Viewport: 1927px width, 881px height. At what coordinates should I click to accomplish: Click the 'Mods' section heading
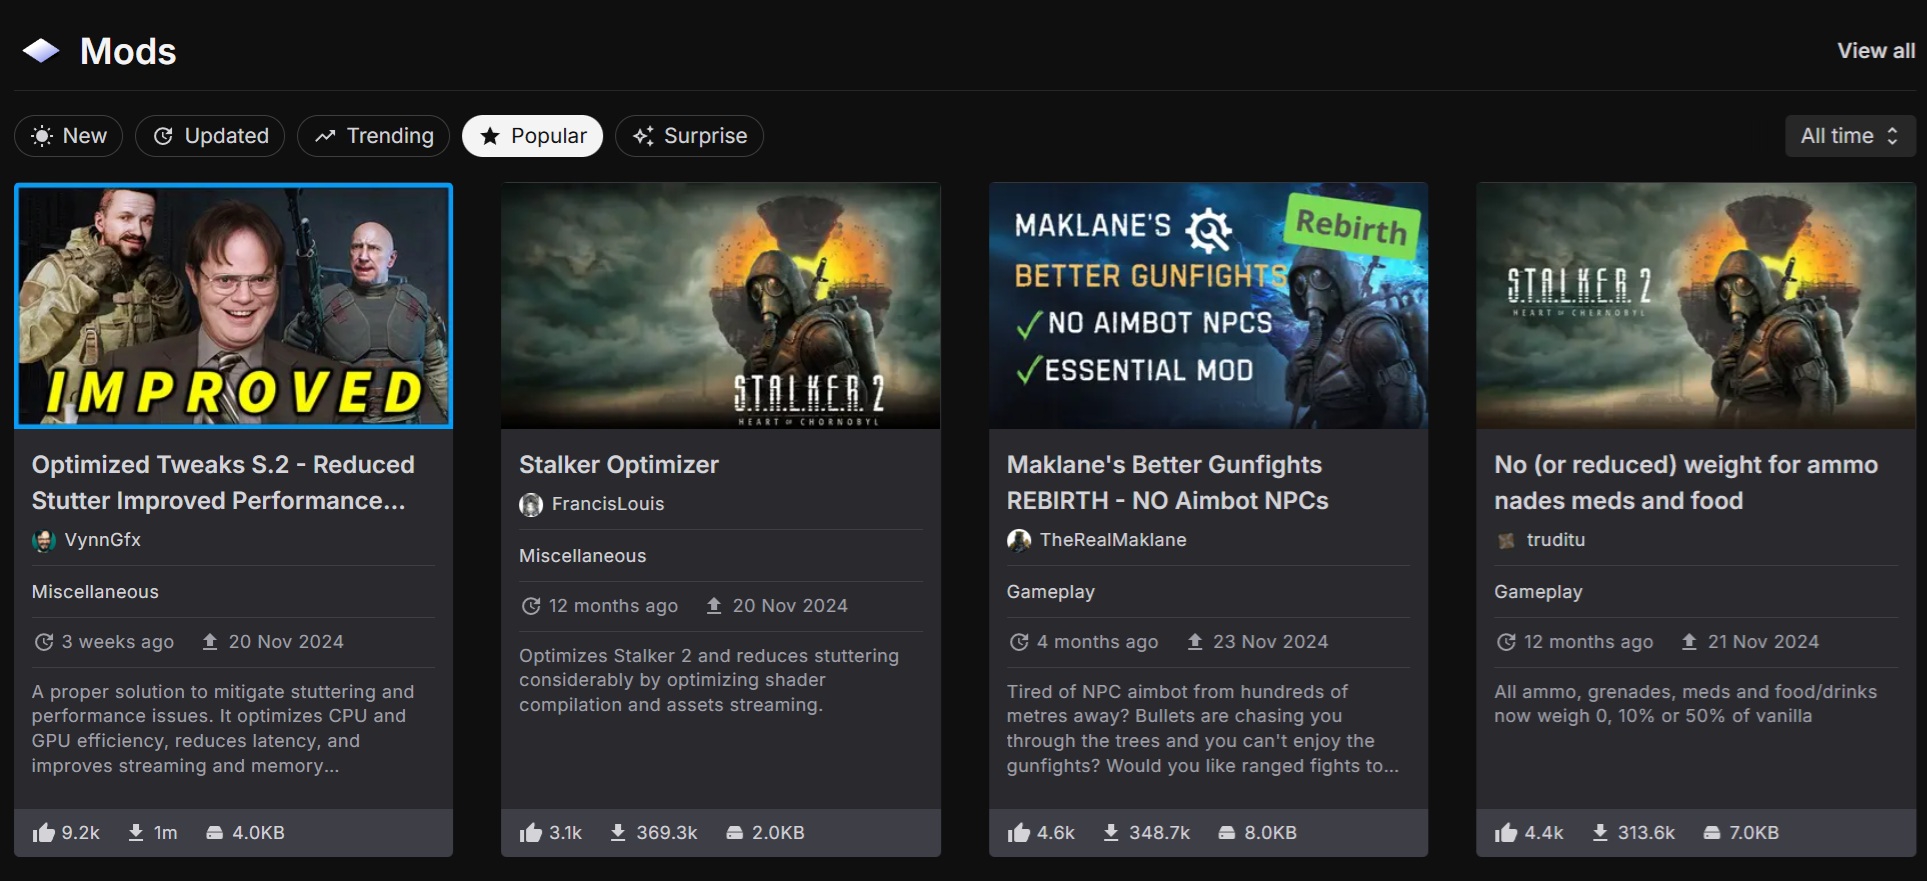pos(128,51)
